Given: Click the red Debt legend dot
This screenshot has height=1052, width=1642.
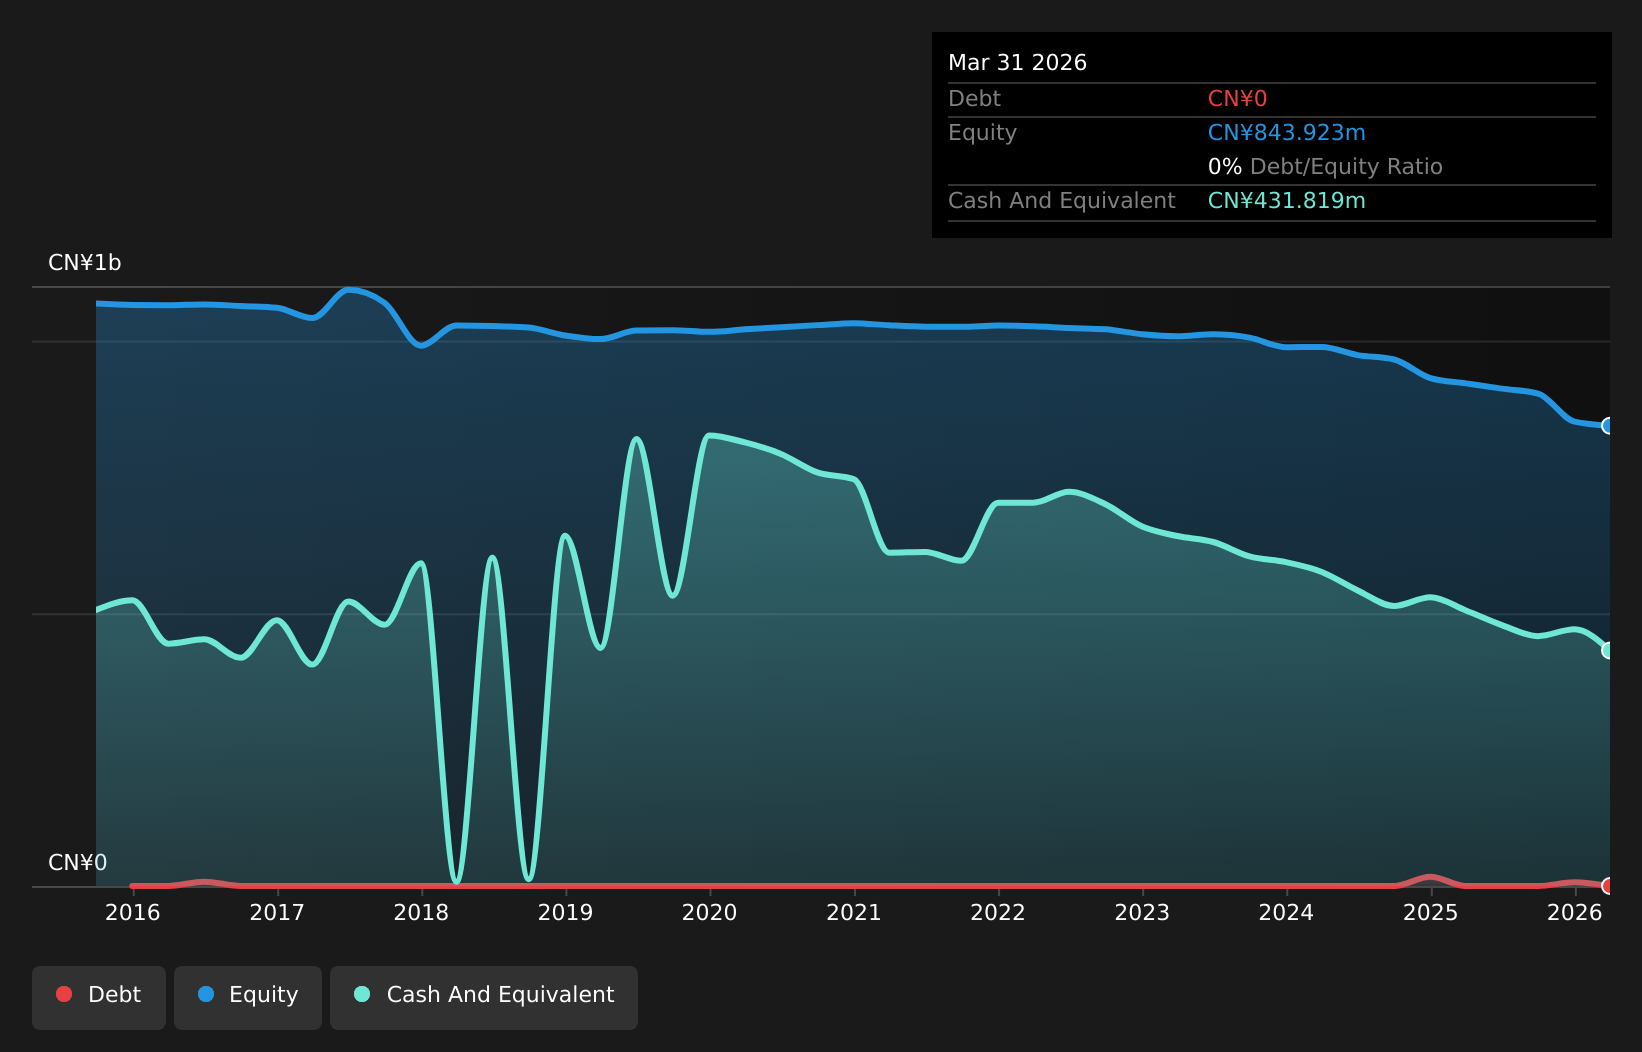Looking at the screenshot, I should click(64, 994).
